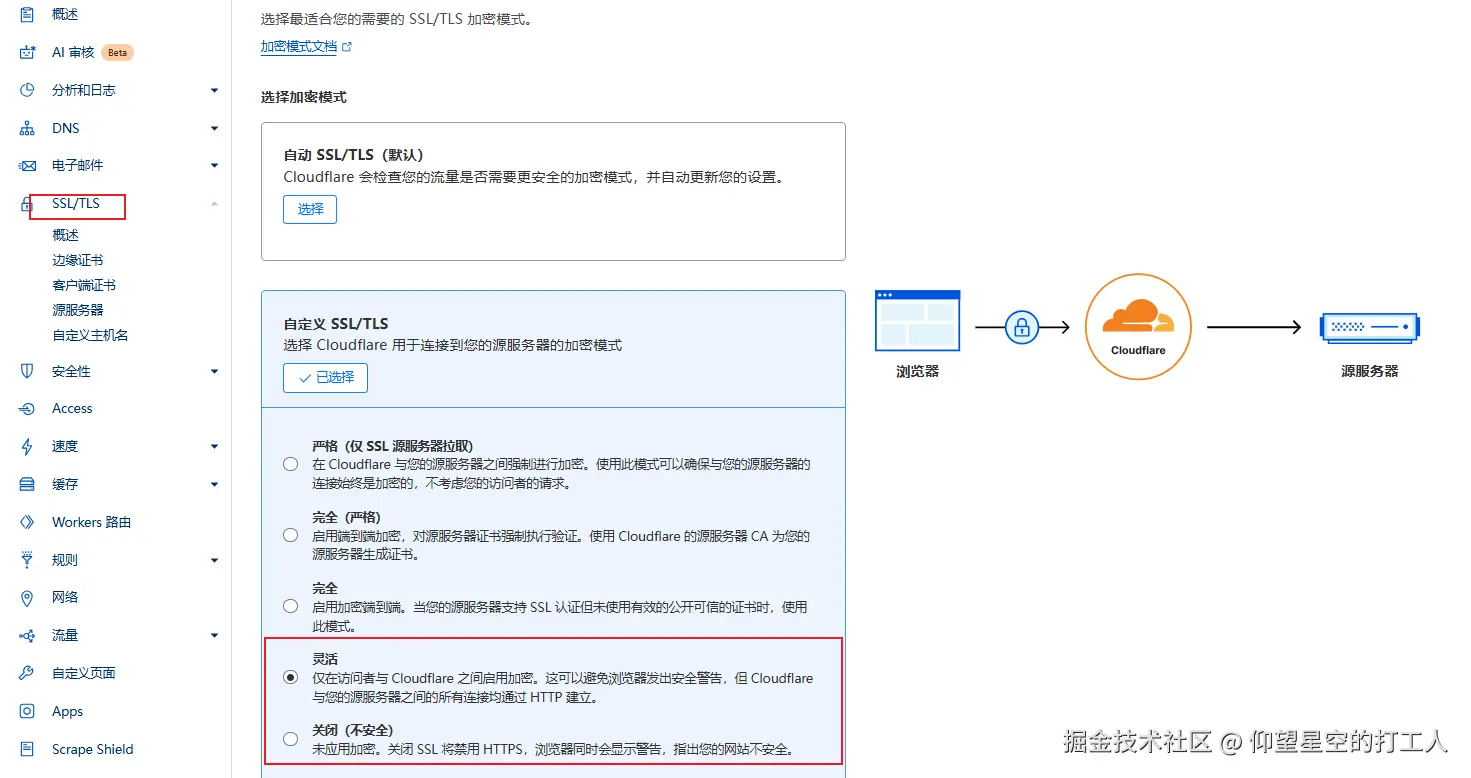Click the 规则 filter icon

28,560
